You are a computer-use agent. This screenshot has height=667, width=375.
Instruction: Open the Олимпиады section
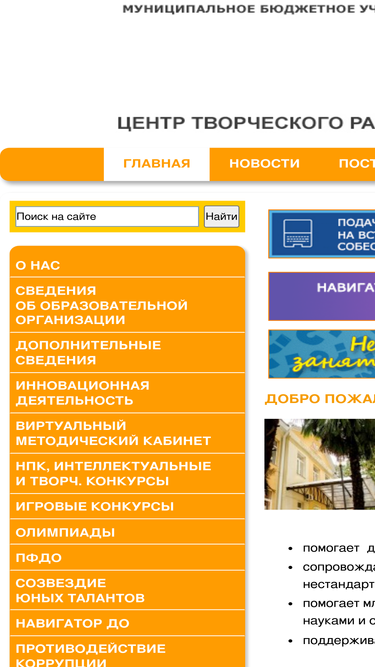pyautogui.click(x=128, y=532)
